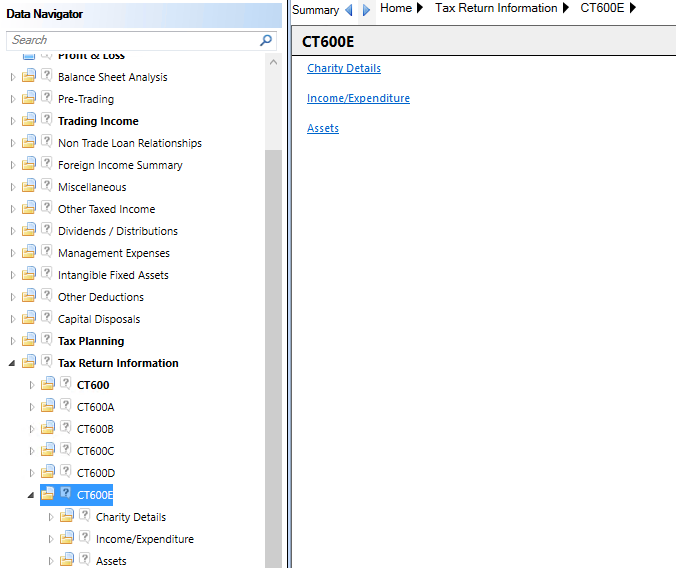Select Dividends / Distributions item

(x=118, y=231)
